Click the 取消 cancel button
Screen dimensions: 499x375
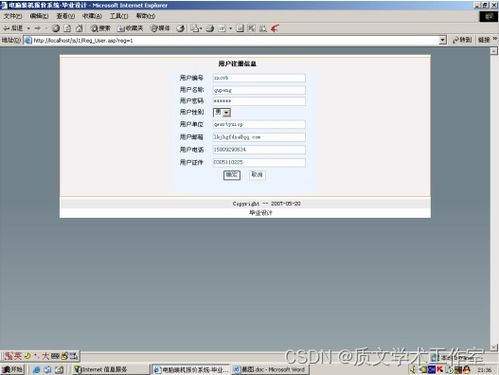[257, 175]
